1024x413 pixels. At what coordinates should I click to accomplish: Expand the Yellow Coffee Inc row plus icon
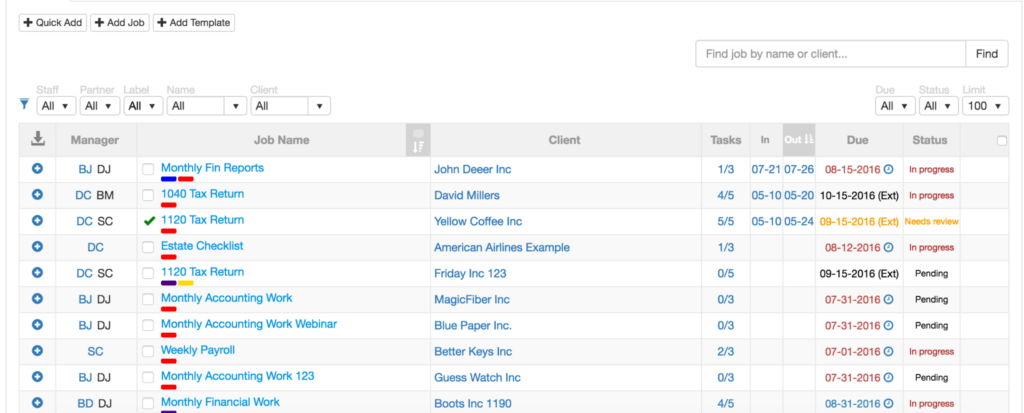[37, 221]
